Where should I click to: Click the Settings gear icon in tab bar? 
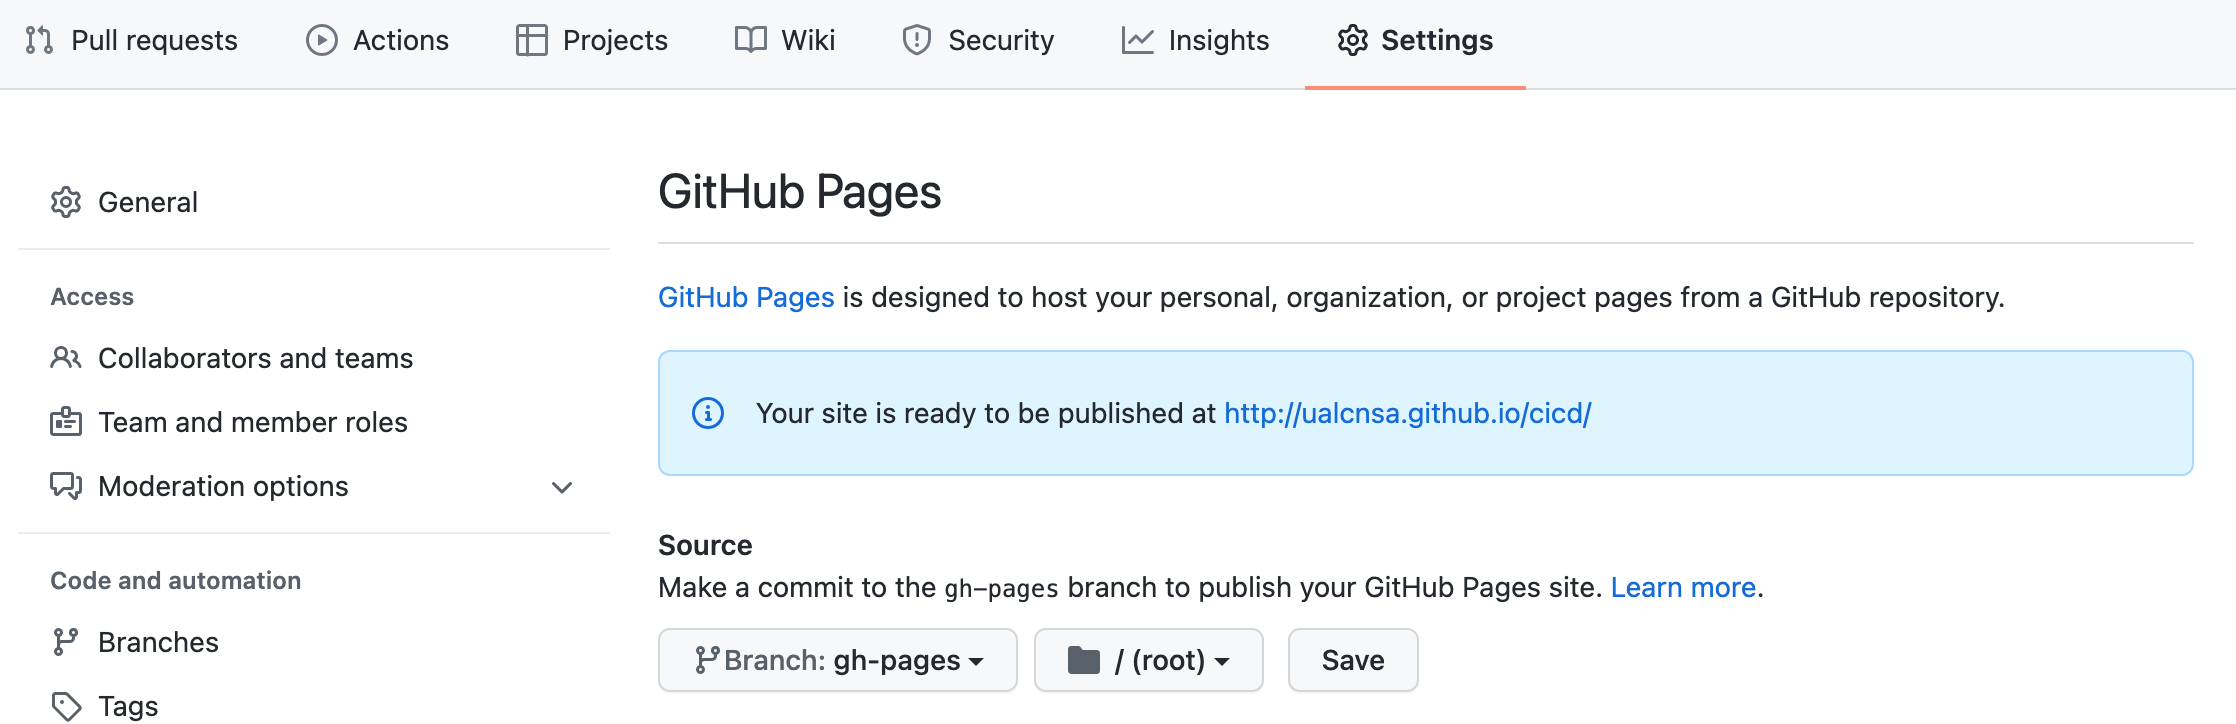click(1353, 40)
